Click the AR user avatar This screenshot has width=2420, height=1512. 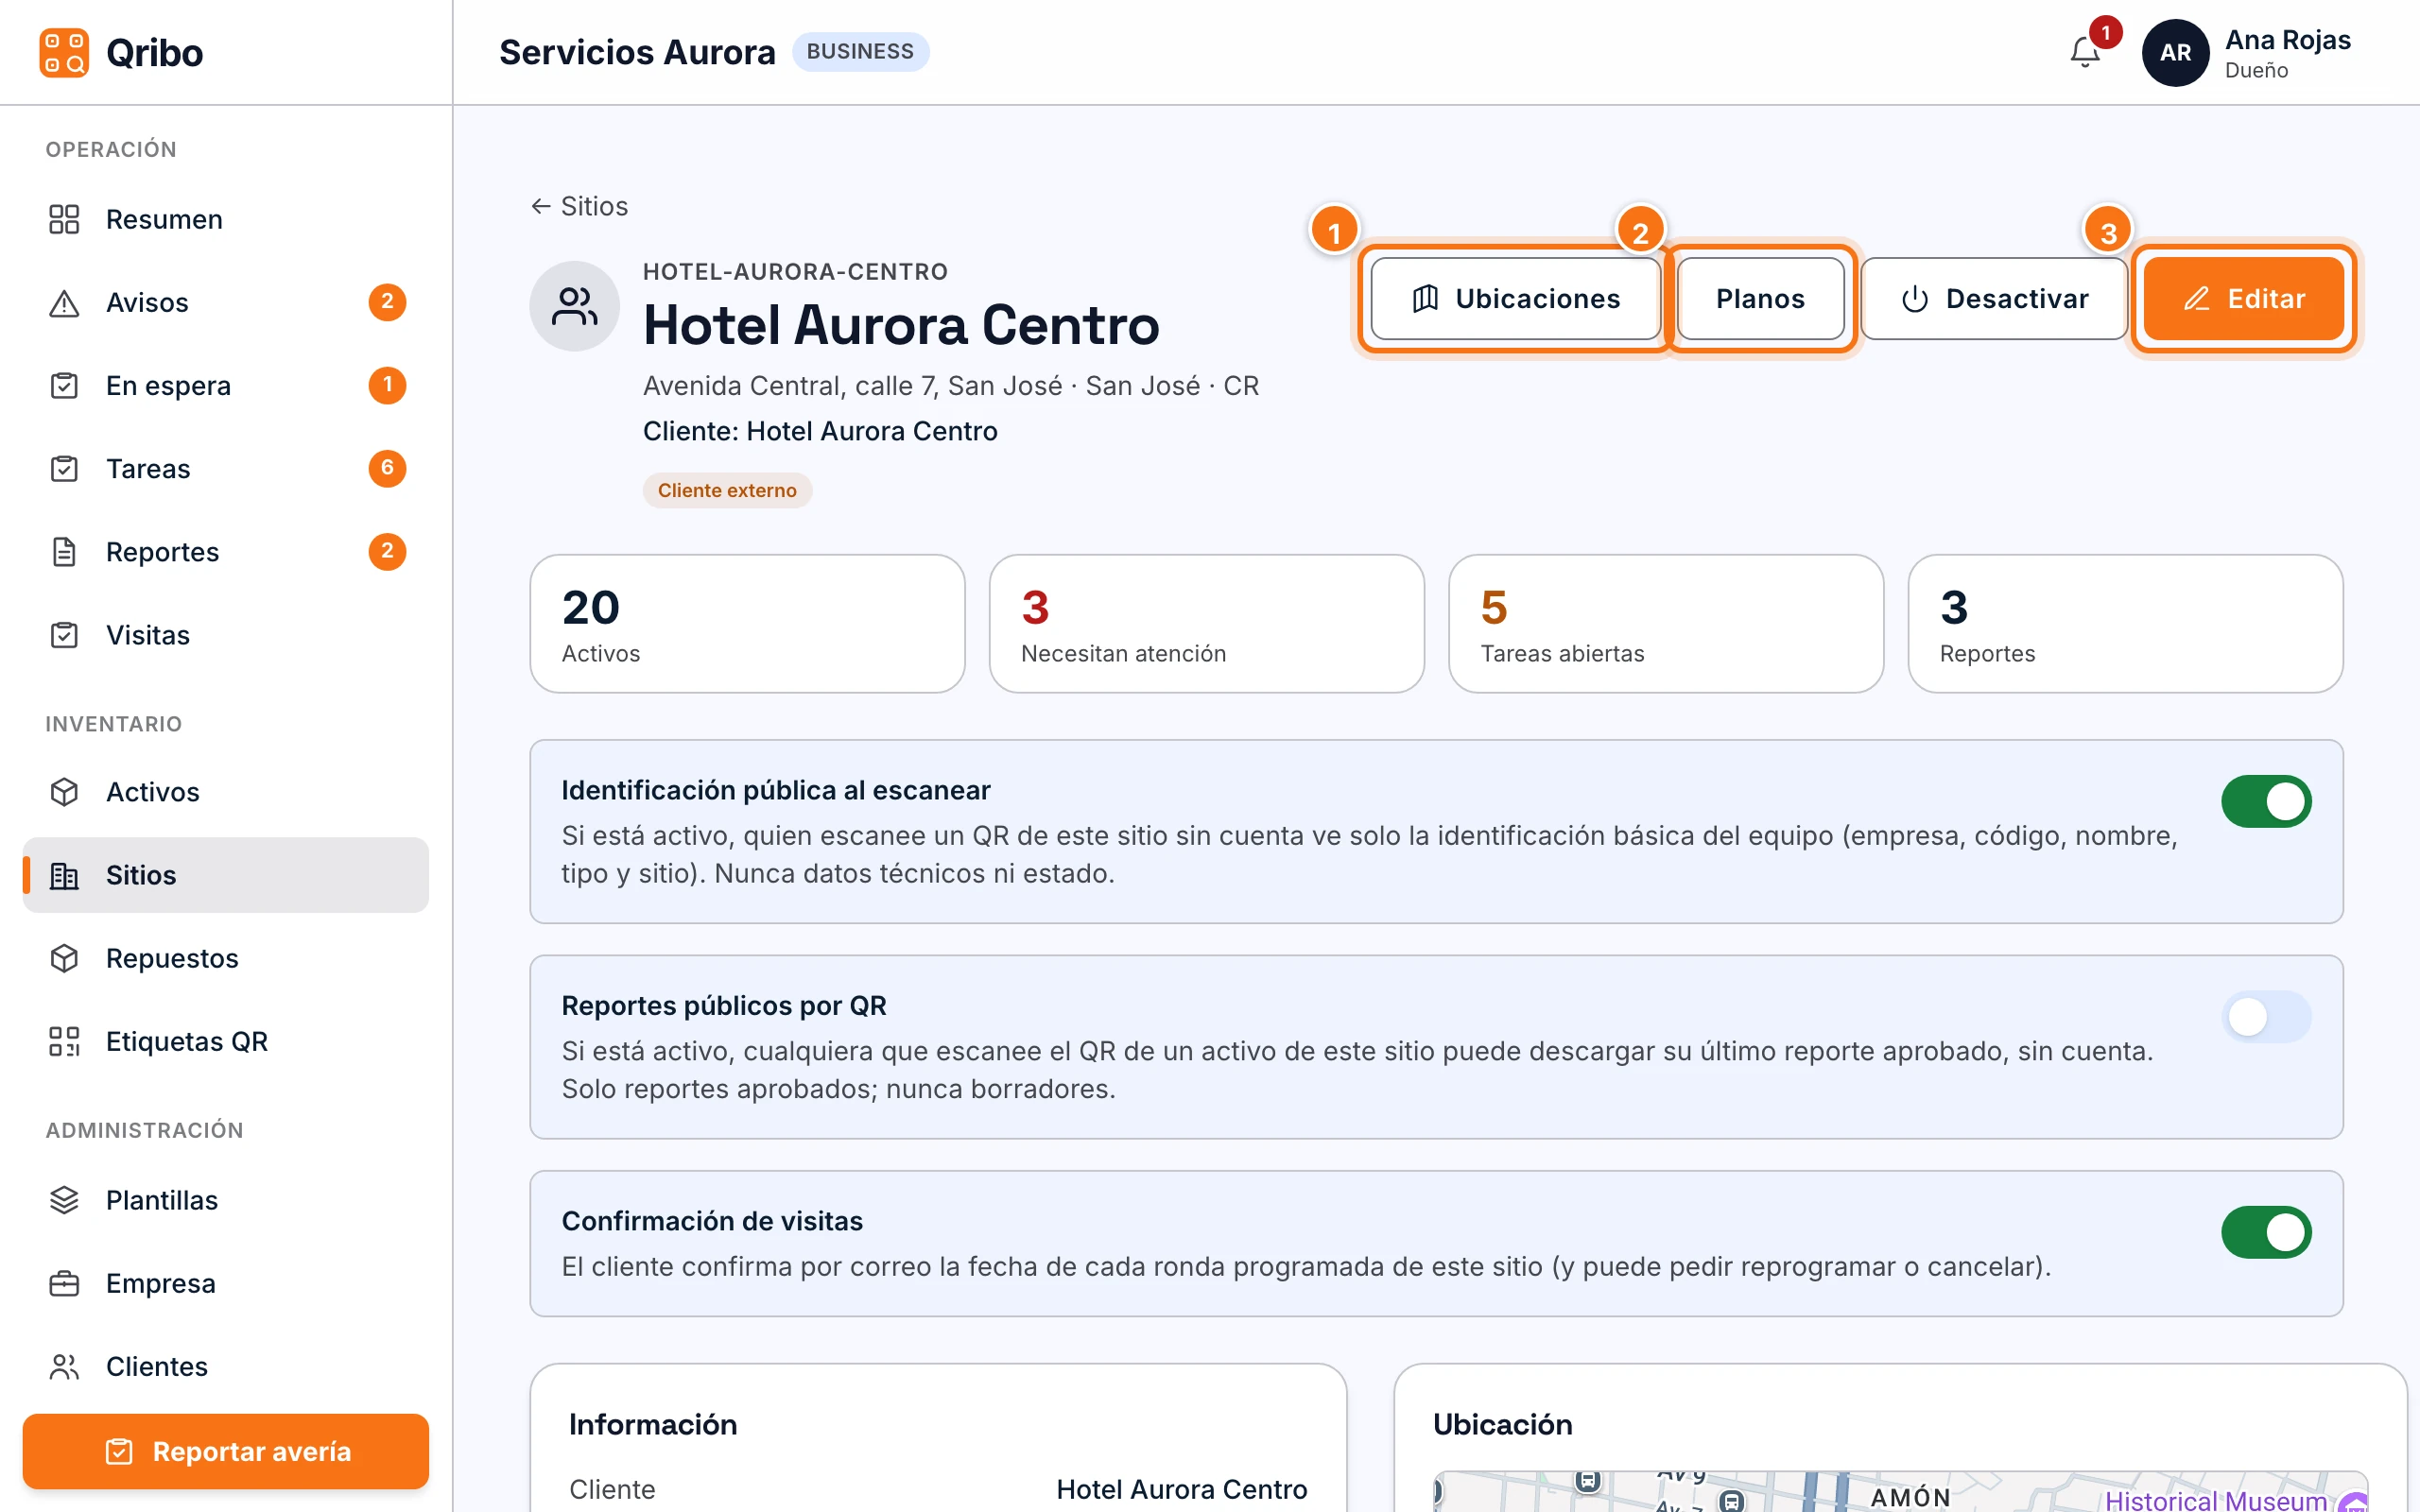click(x=2175, y=52)
